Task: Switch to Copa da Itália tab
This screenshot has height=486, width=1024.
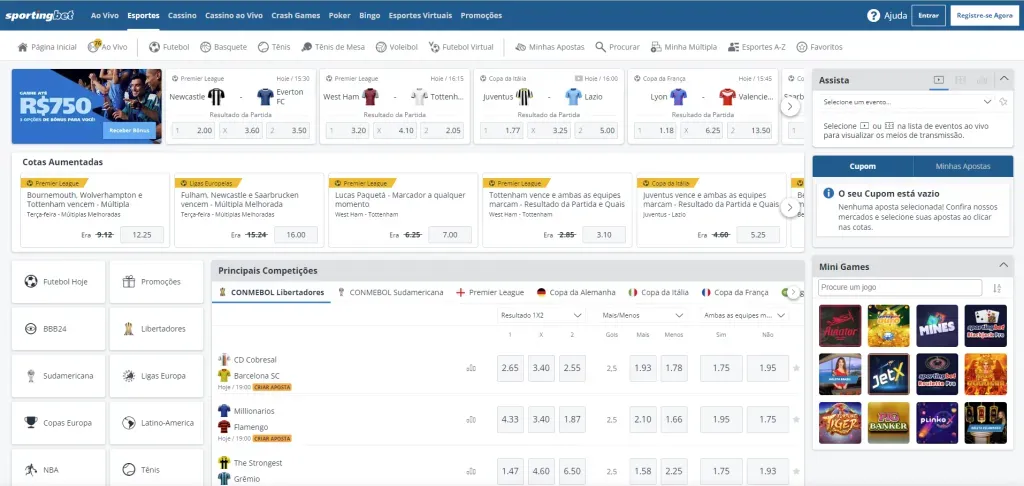Action: 658,293
